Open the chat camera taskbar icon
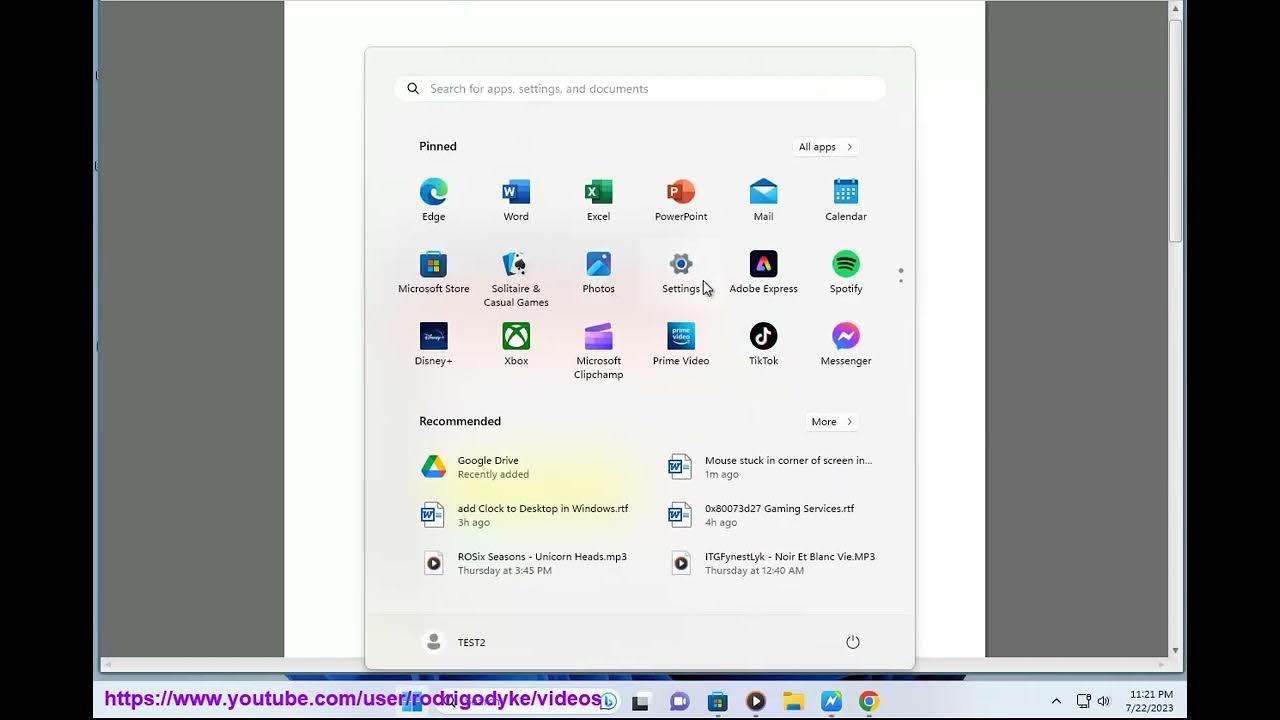The image size is (1280, 720). pos(679,702)
